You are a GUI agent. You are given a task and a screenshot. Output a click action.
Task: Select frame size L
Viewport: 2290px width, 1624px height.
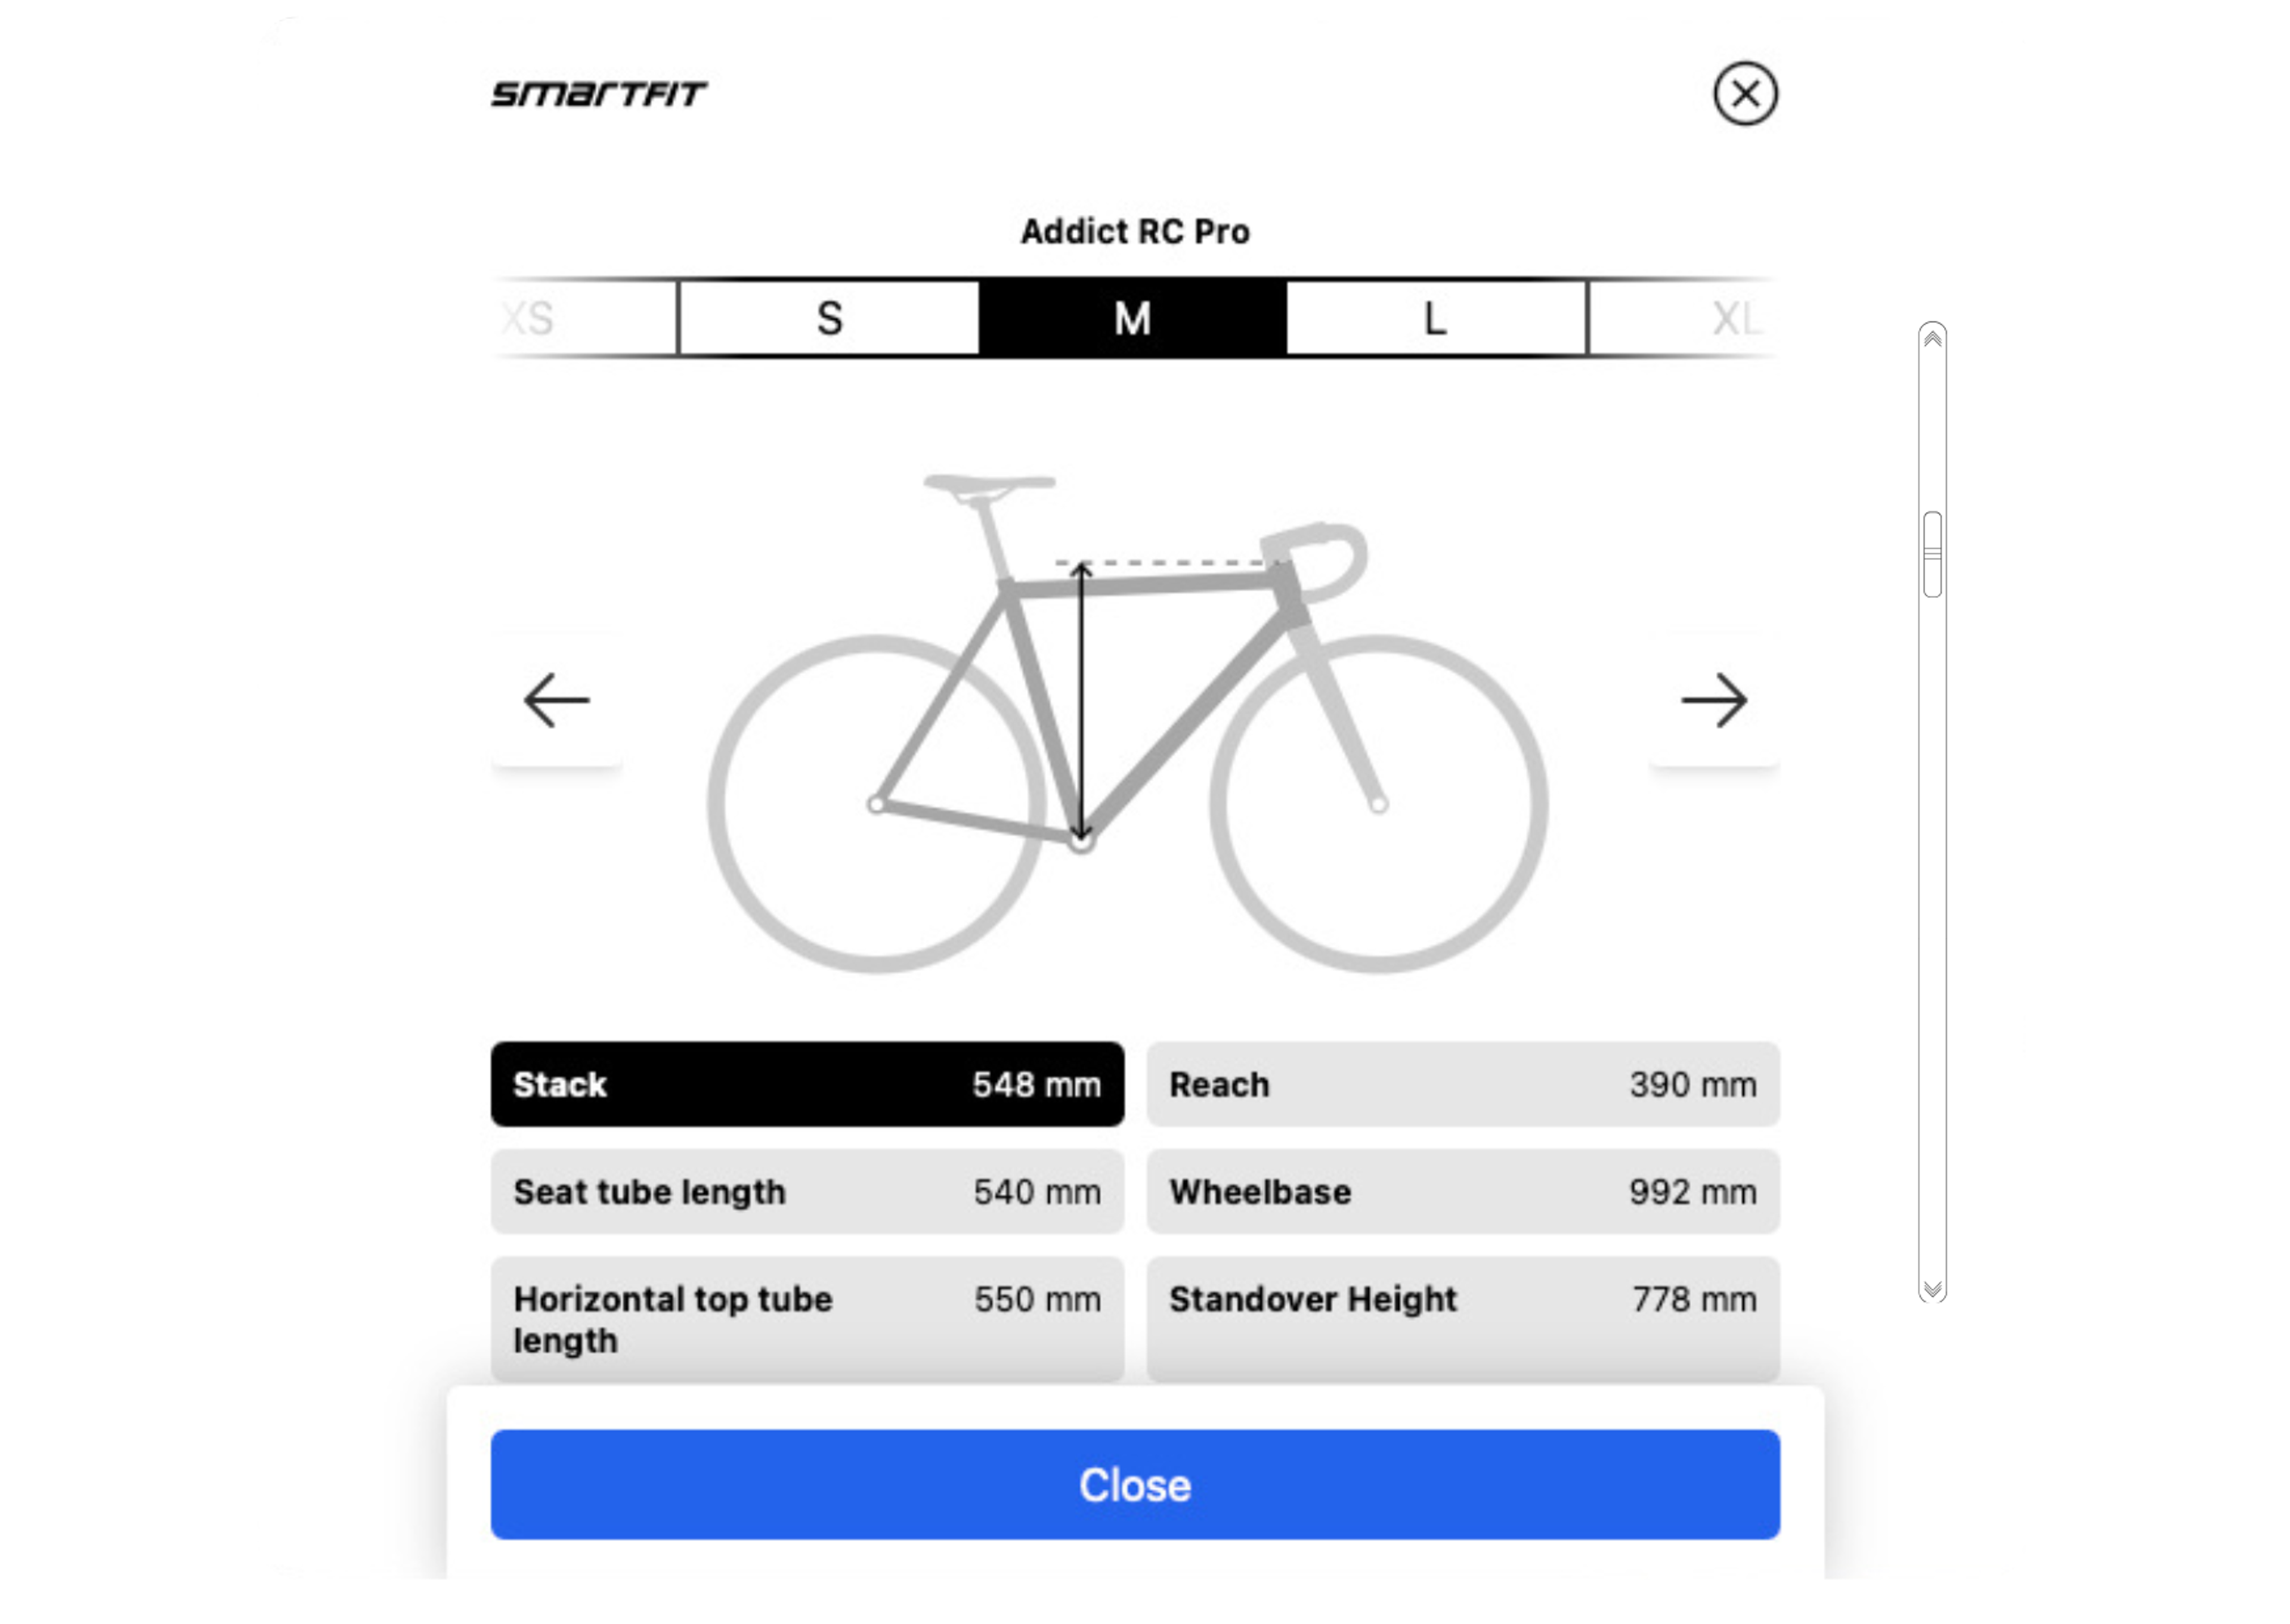pos(1435,318)
